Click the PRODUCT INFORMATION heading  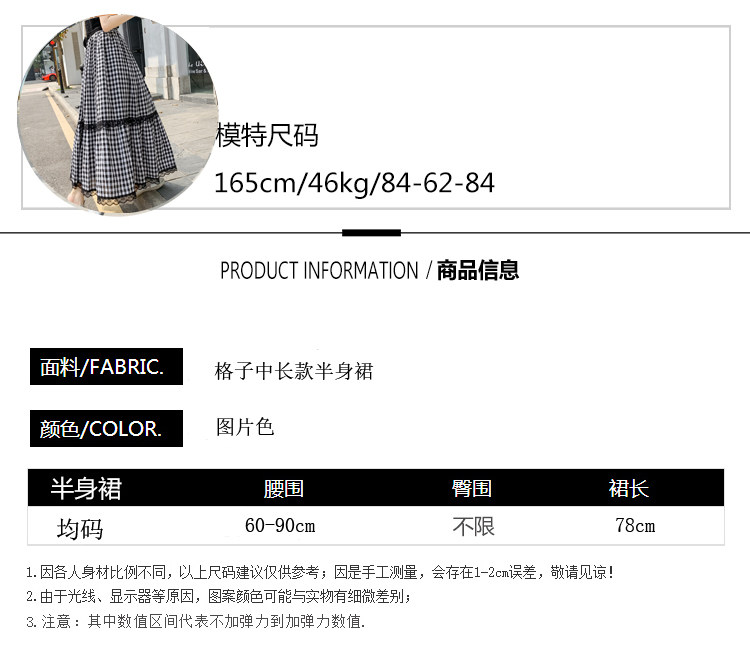pyautogui.click(x=319, y=270)
